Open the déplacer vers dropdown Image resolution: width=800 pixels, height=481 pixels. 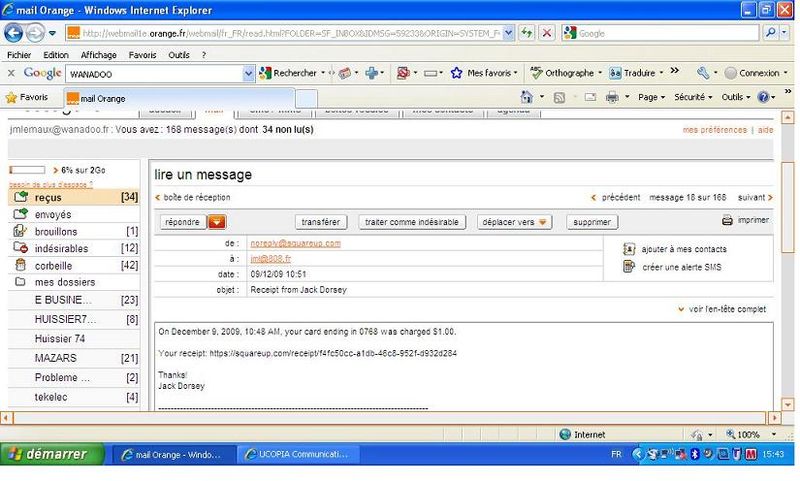click(514, 222)
